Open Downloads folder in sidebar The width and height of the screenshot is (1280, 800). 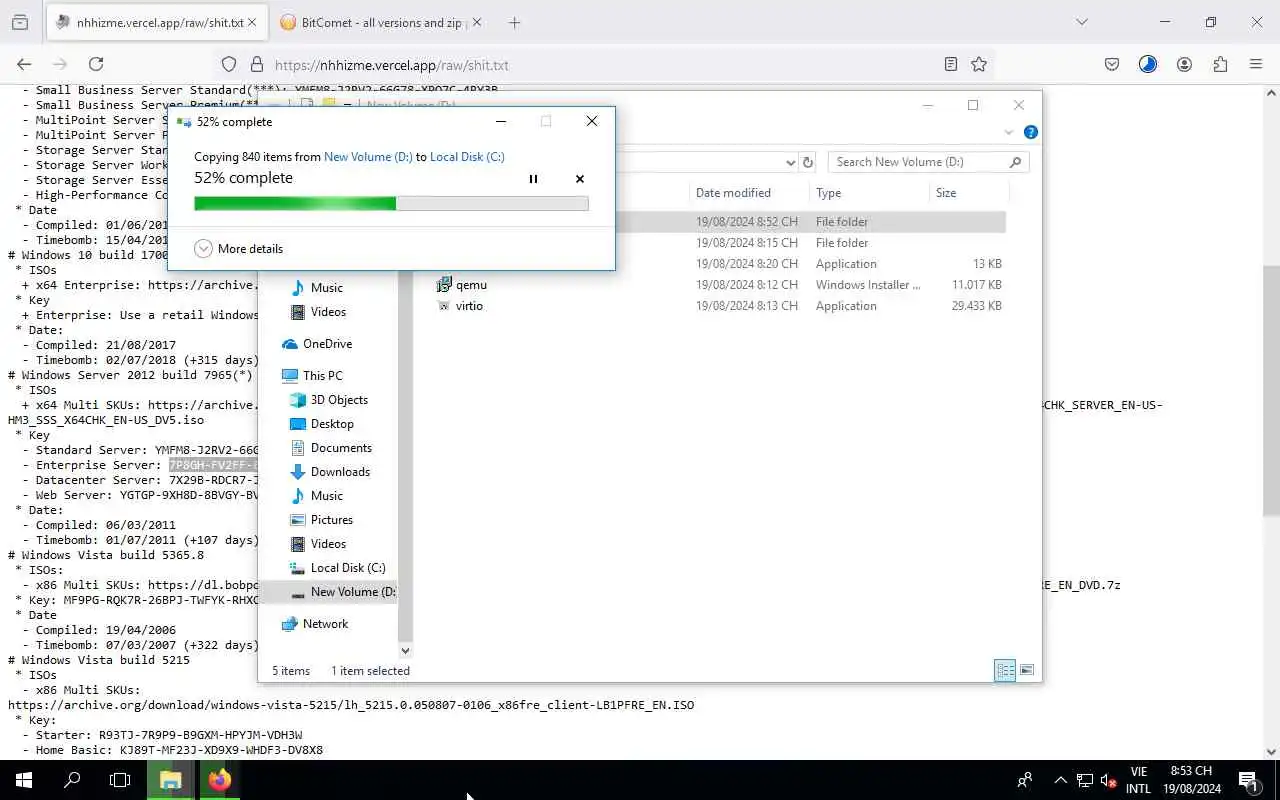pyautogui.click(x=340, y=472)
